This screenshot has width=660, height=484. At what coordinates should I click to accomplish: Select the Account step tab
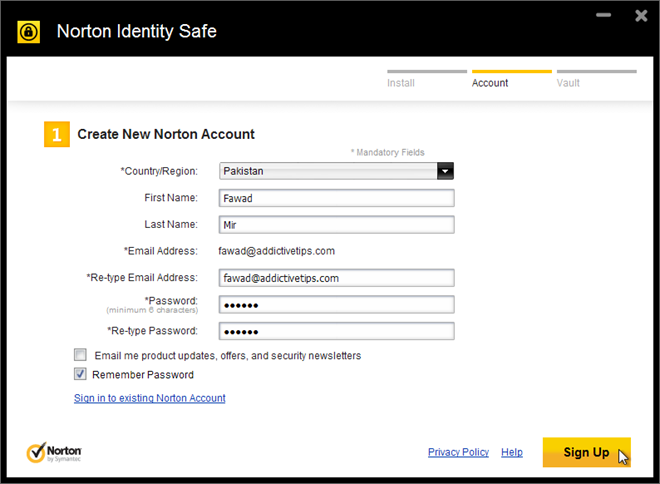coord(511,79)
